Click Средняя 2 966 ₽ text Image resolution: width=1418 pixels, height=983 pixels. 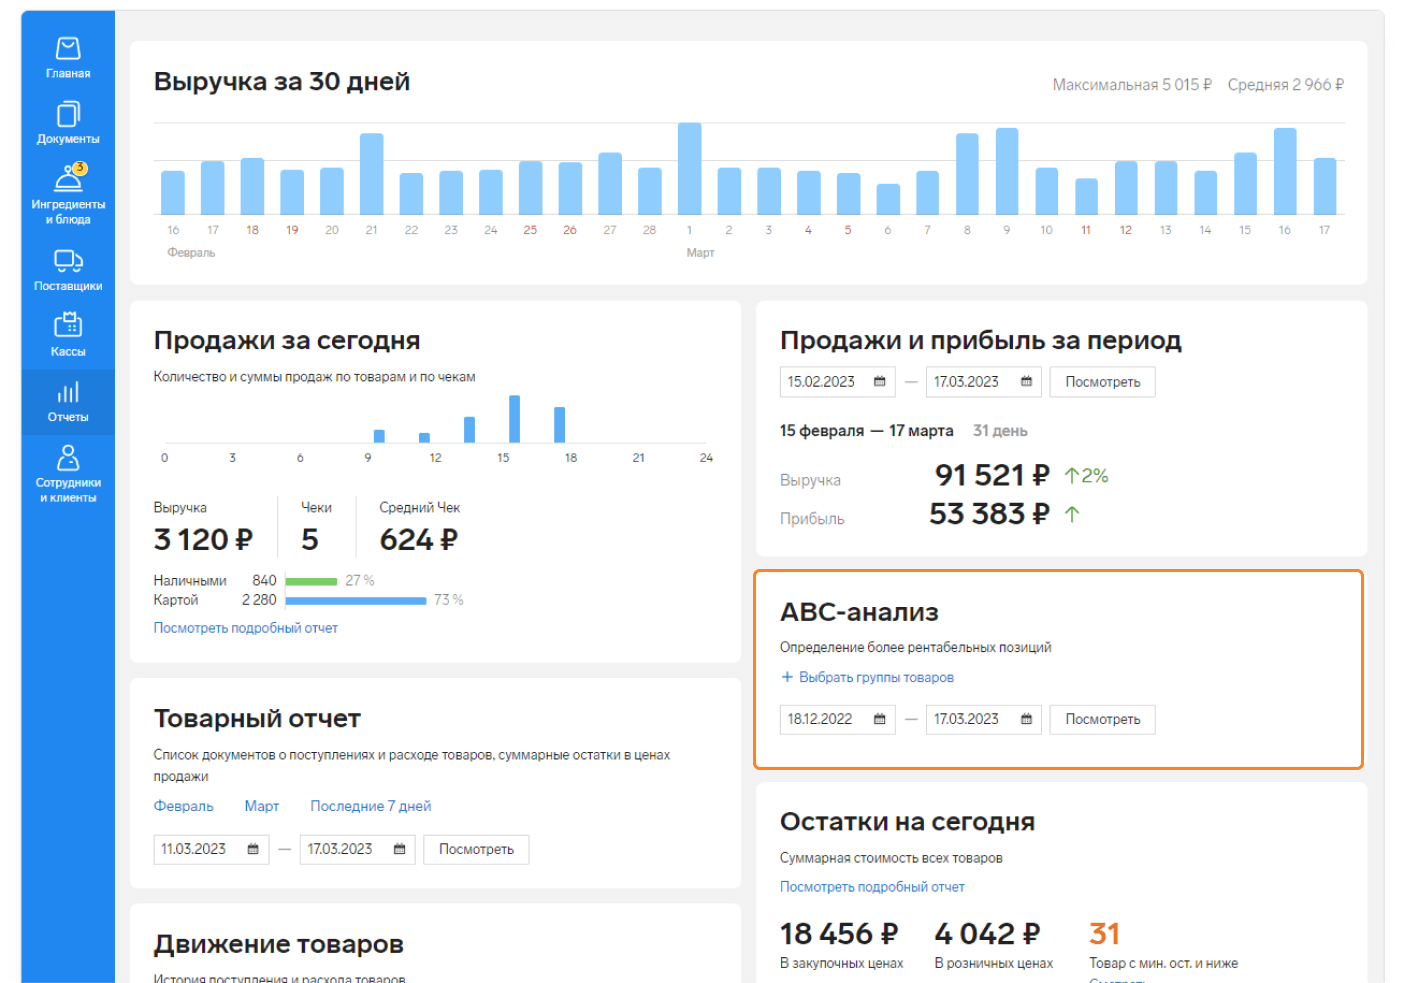tap(1285, 85)
